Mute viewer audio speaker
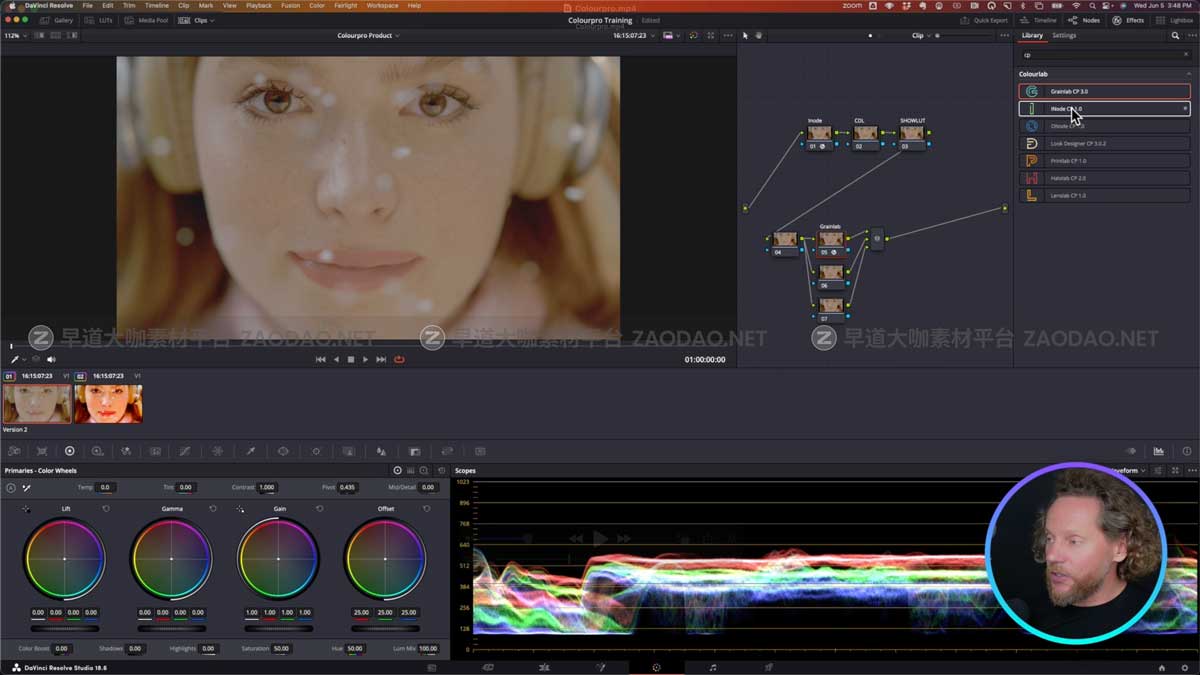 (x=51, y=359)
